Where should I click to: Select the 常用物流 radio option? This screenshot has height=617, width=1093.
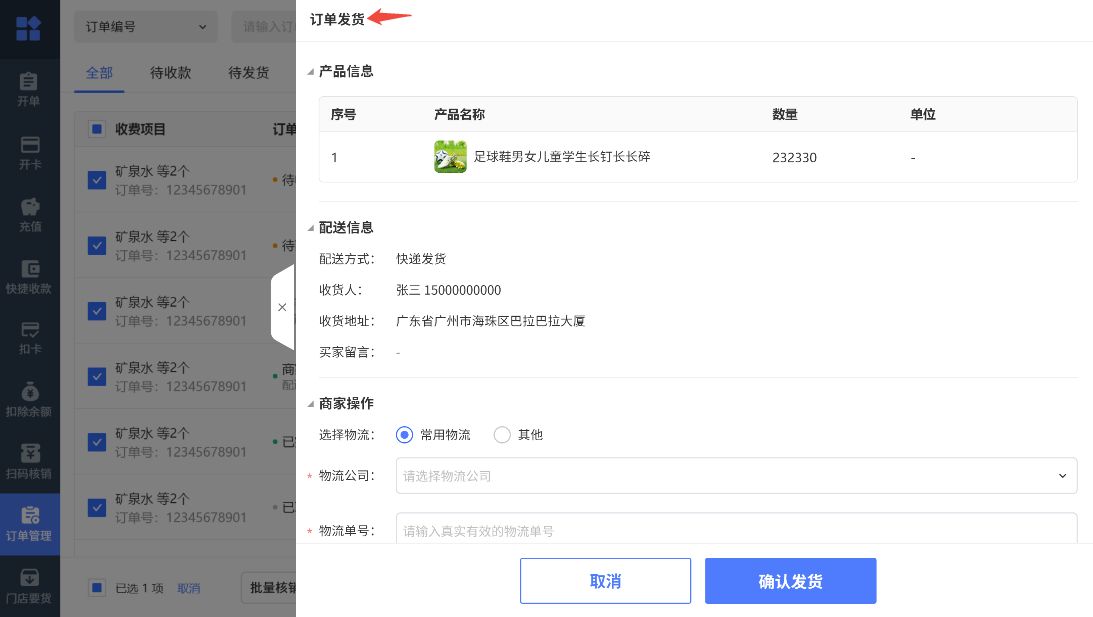pyautogui.click(x=404, y=434)
